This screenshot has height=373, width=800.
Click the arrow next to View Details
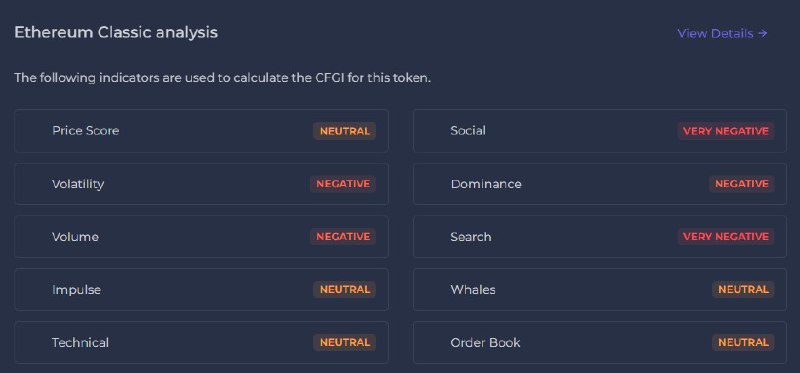(x=762, y=34)
